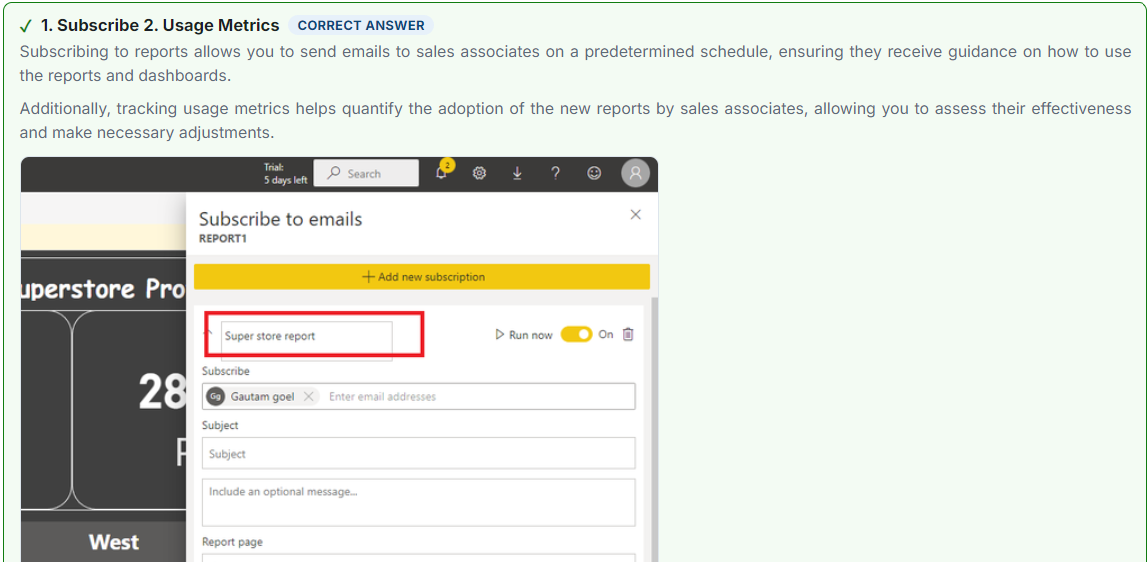Click the West region label

click(113, 542)
